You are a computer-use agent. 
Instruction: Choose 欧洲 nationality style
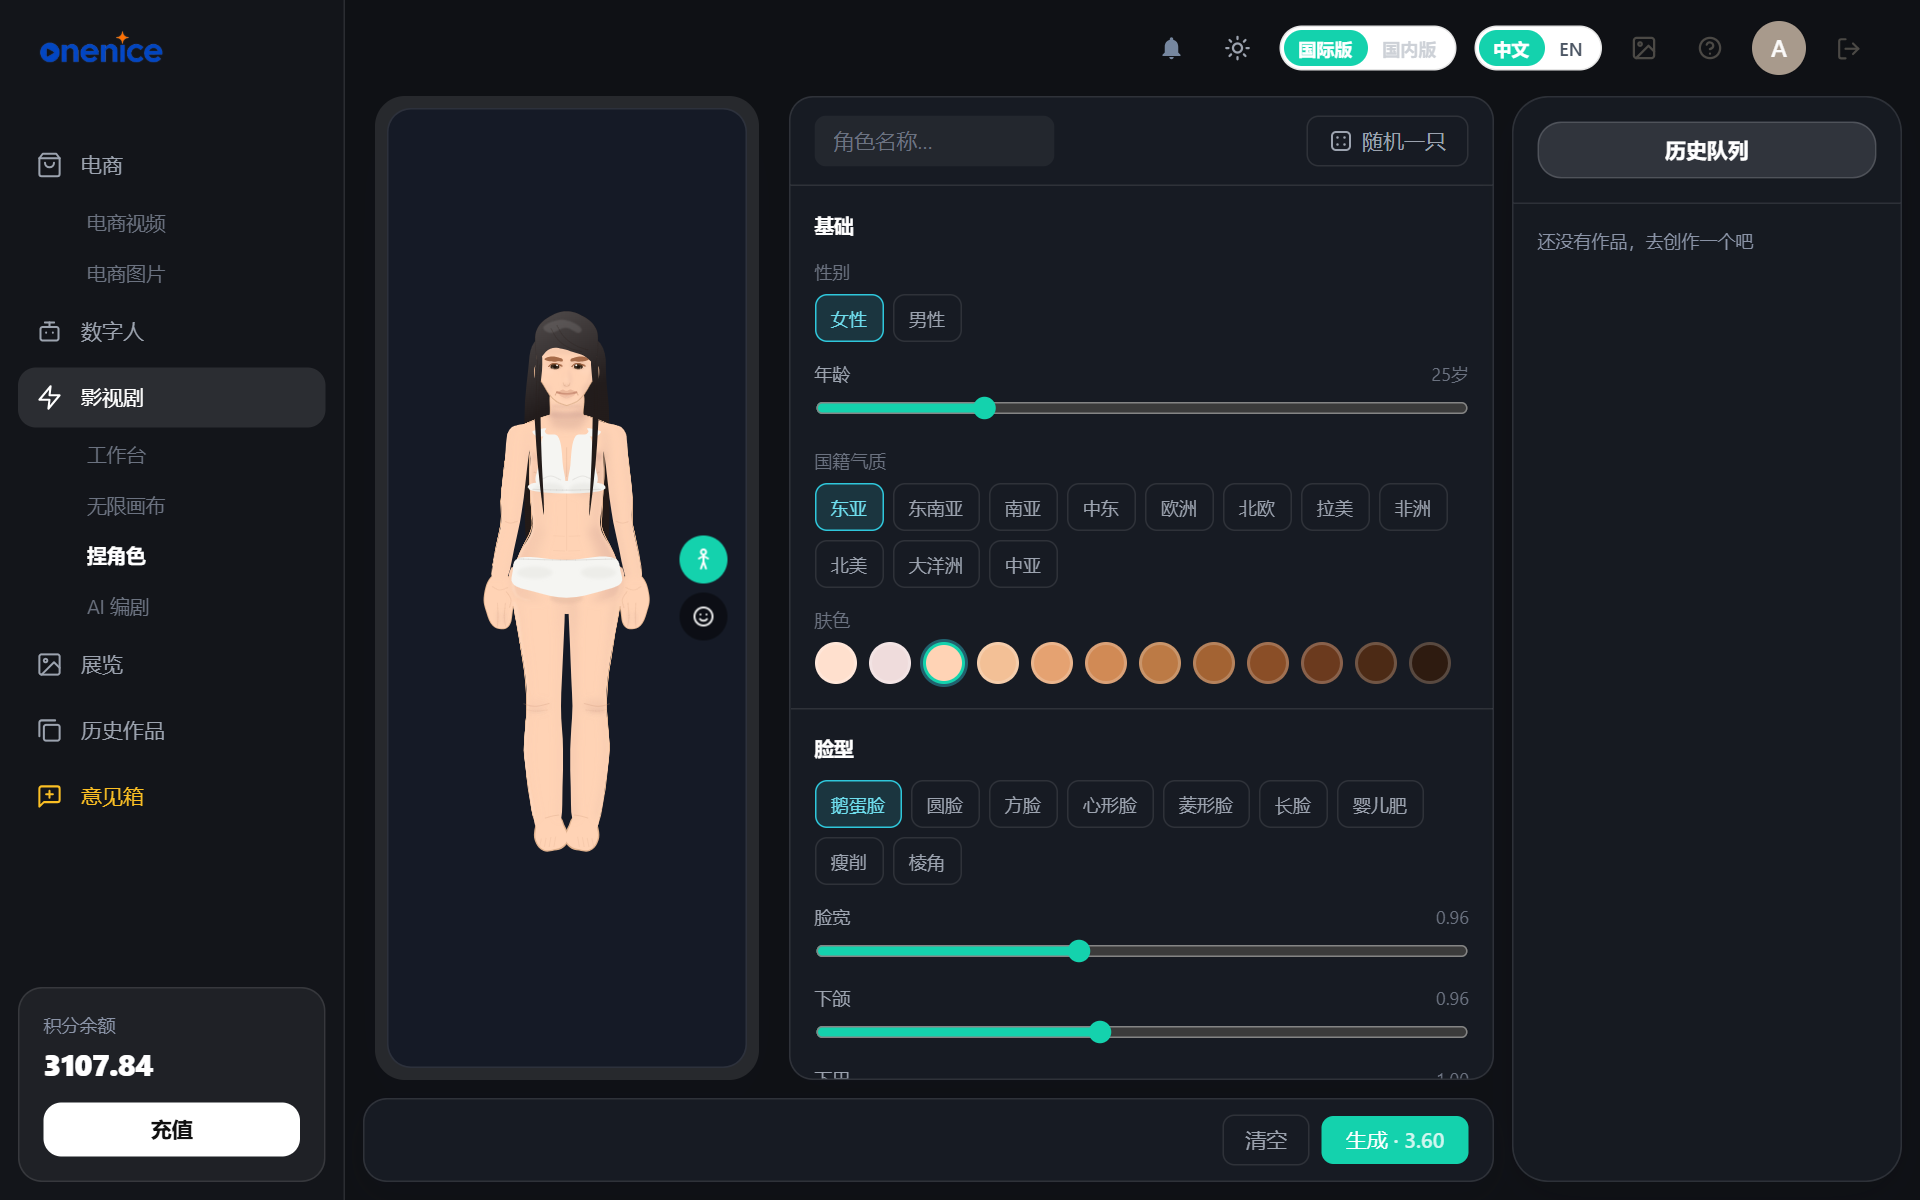1179,508
